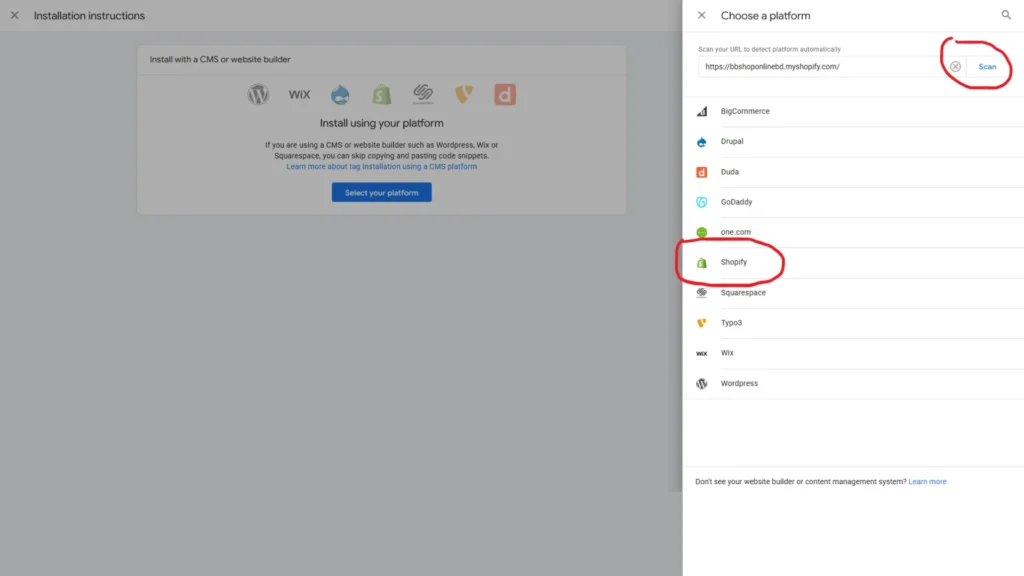Open search in the Choose a platform panel
The width and height of the screenshot is (1024, 576).
(x=1006, y=15)
